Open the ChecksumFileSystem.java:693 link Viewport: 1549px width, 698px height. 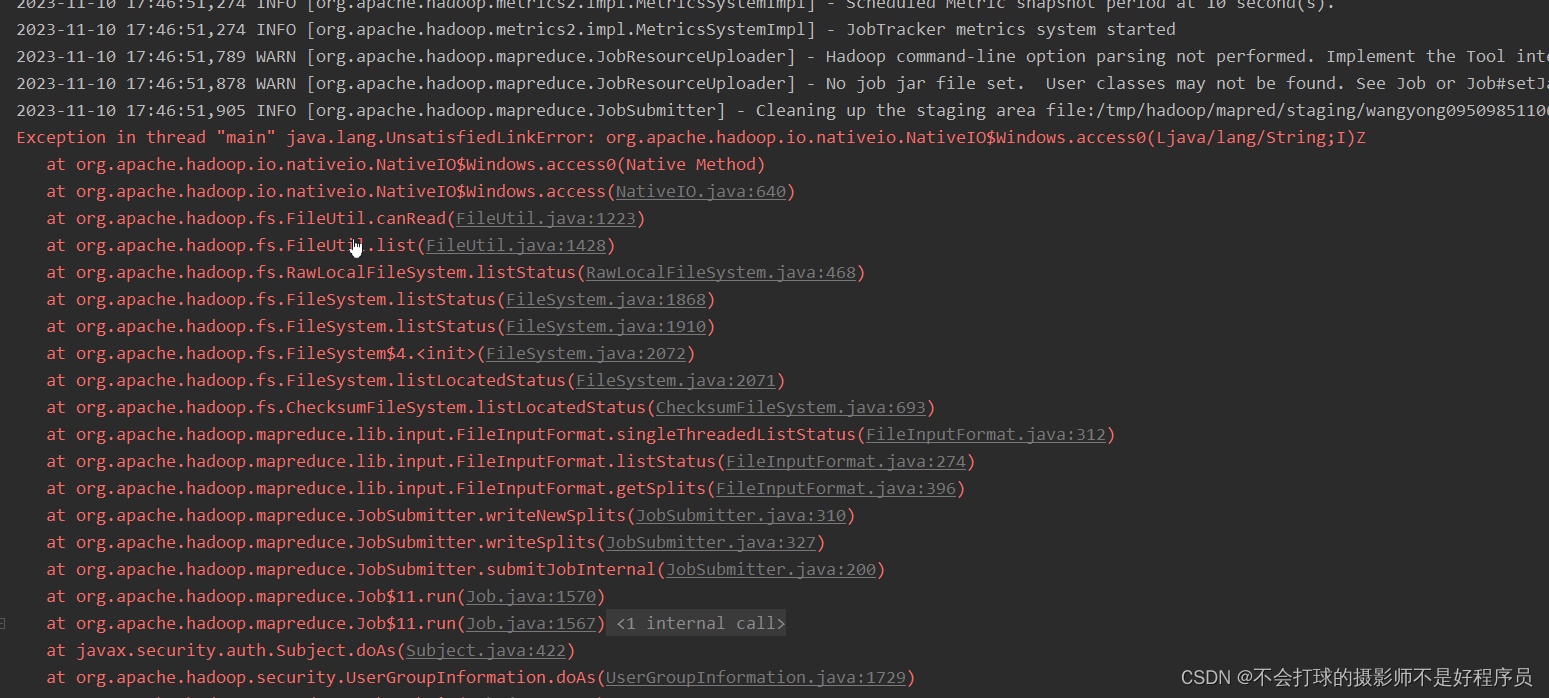pos(793,407)
